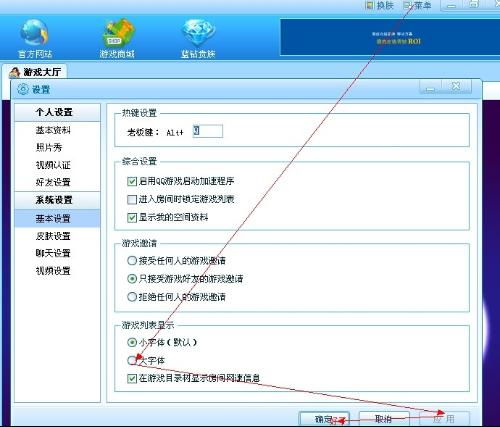Image resolution: width=500 pixels, height=427 pixels.
Task: Click the 游戏列表显示 group label
Action: (148, 325)
